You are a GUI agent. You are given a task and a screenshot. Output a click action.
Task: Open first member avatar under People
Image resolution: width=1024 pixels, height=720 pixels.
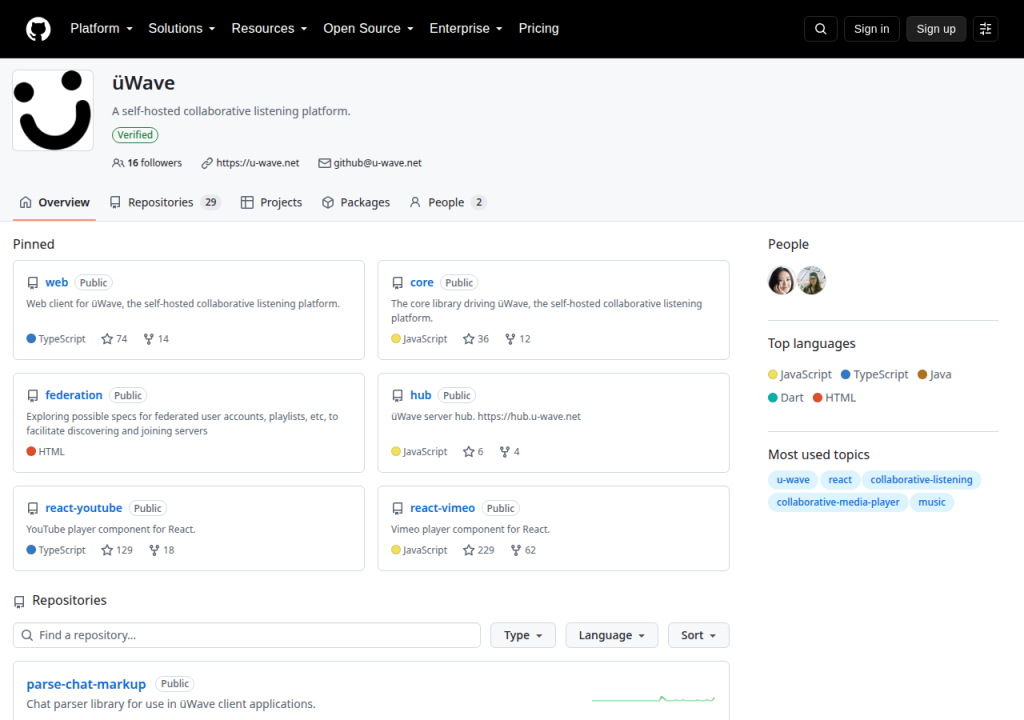(781, 280)
